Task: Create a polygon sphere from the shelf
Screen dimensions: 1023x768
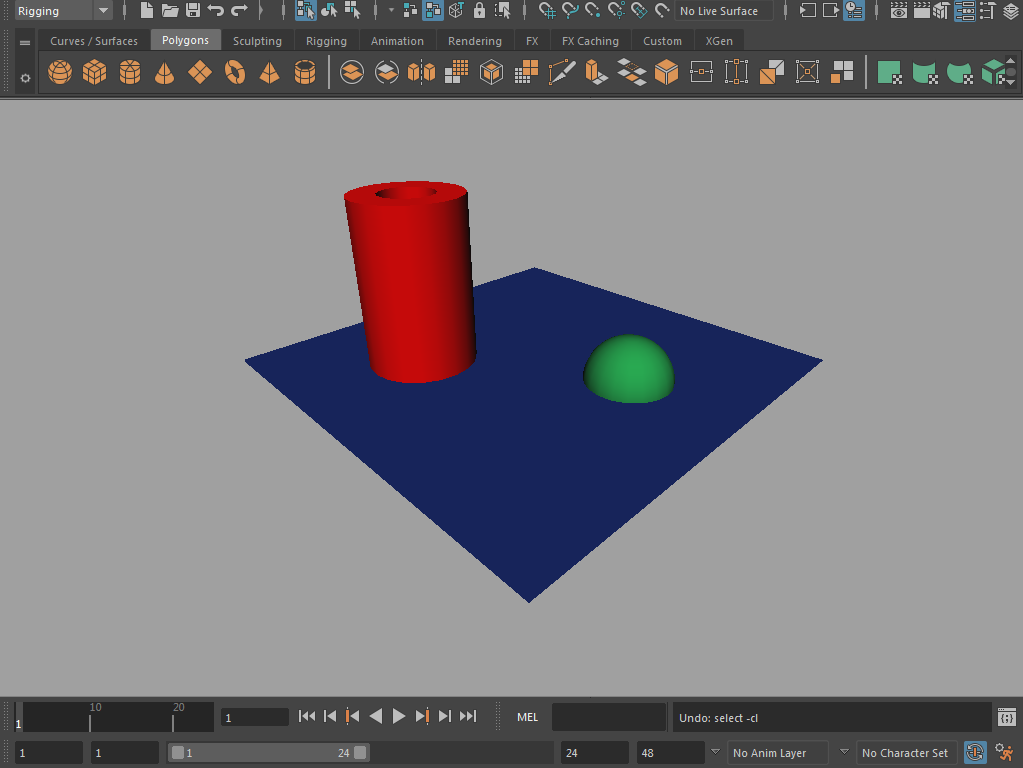Action: [60, 71]
